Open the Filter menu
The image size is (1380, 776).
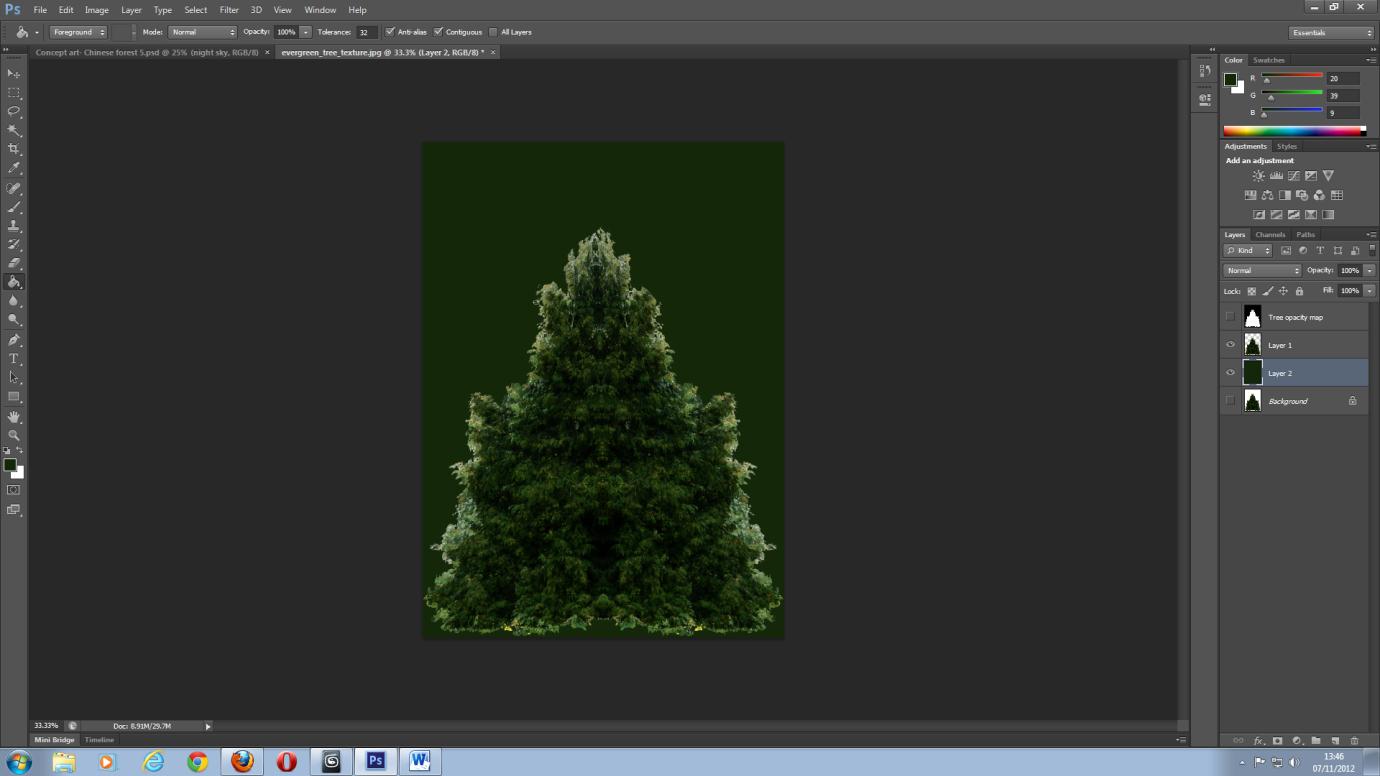tap(229, 9)
